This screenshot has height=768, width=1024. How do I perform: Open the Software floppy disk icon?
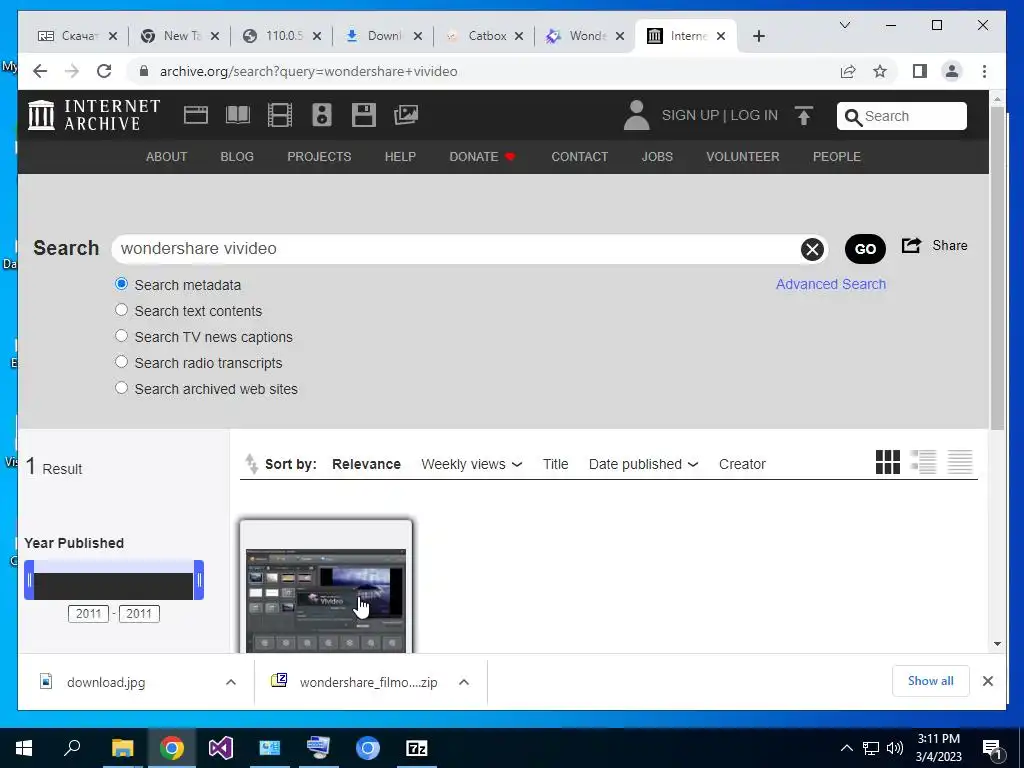click(x=363, y=115)
